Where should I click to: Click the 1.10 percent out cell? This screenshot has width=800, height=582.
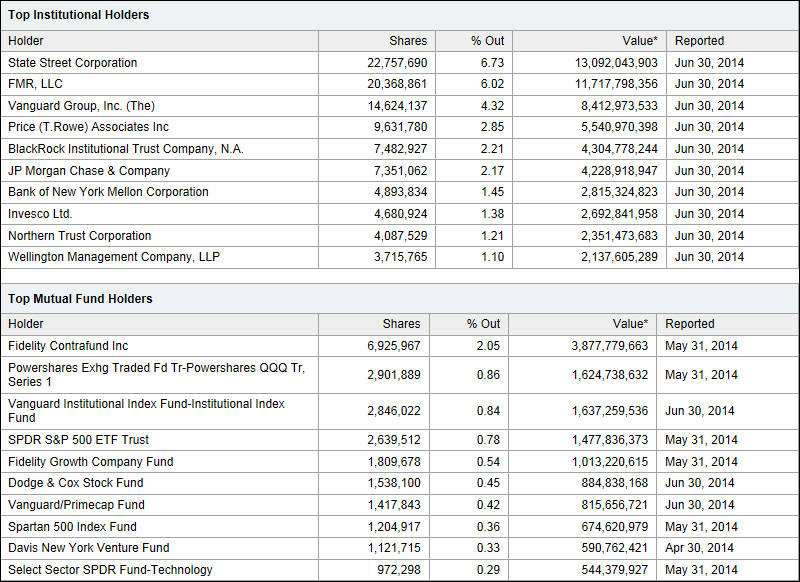point(492,257)
